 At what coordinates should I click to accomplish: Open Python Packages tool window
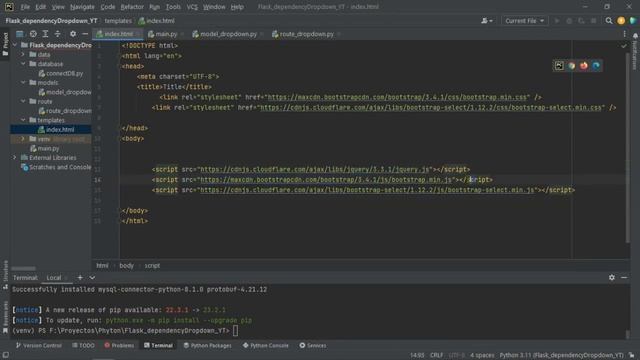[207, 345]
